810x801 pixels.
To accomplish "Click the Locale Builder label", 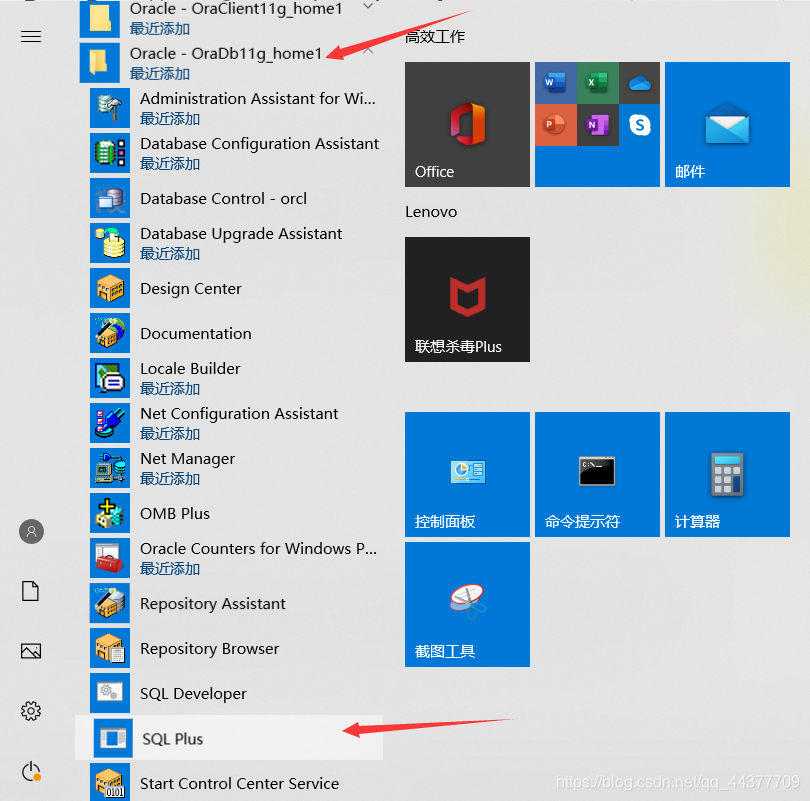I will [190, 369].
